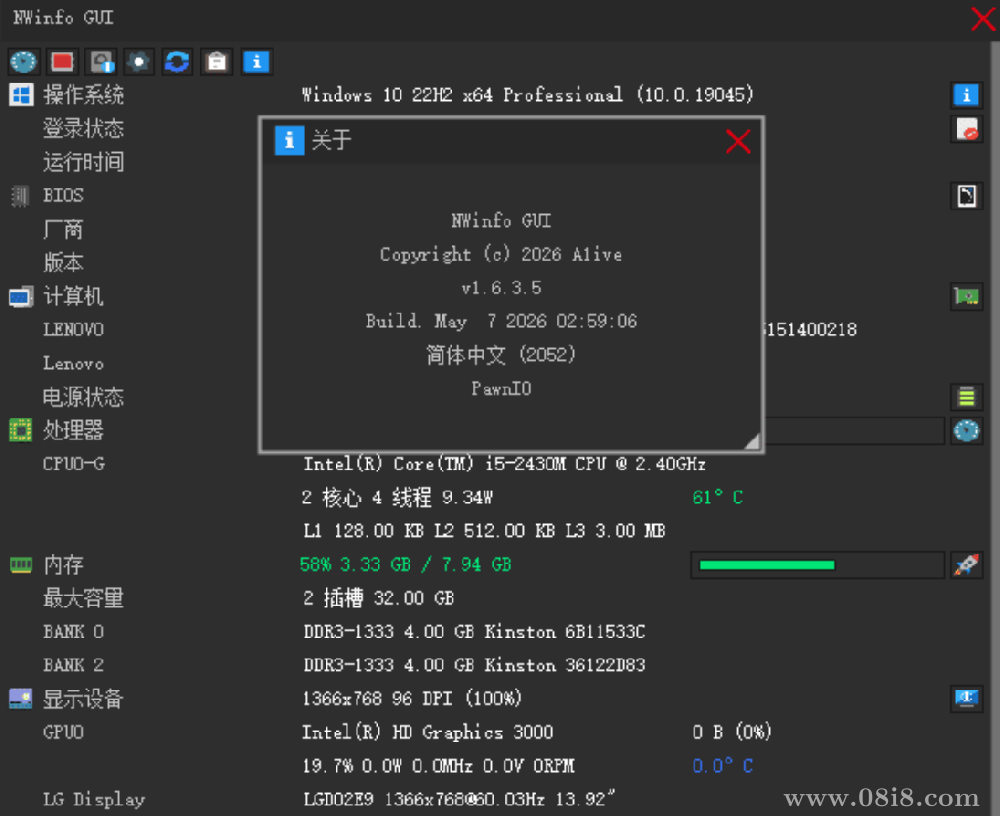Viewport: 1000px width, 816px height.
Task: Click the rocket icon on the memory row
Action: point(966,565)
